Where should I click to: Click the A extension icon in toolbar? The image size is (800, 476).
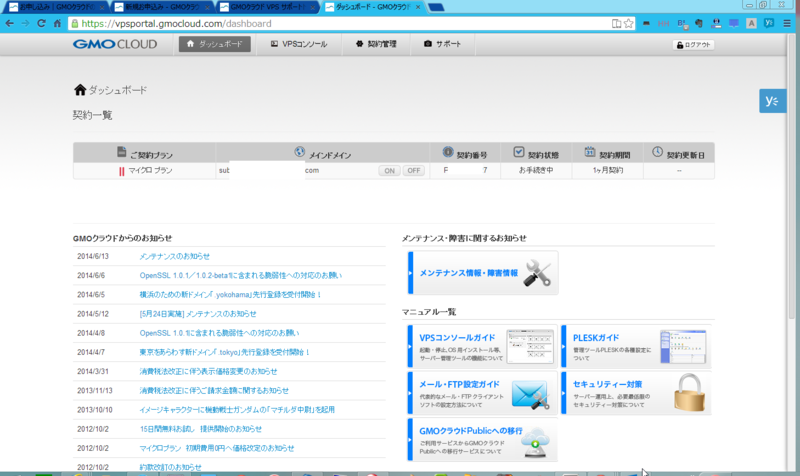[751, 23]
